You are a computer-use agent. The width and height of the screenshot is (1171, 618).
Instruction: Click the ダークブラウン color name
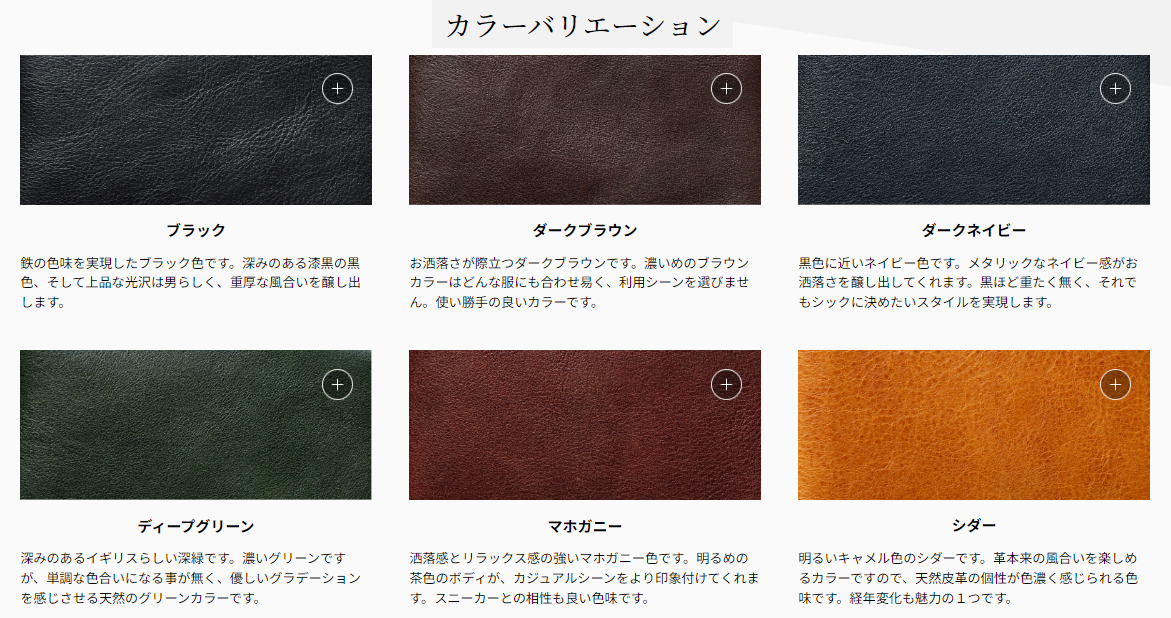point(585,231)
